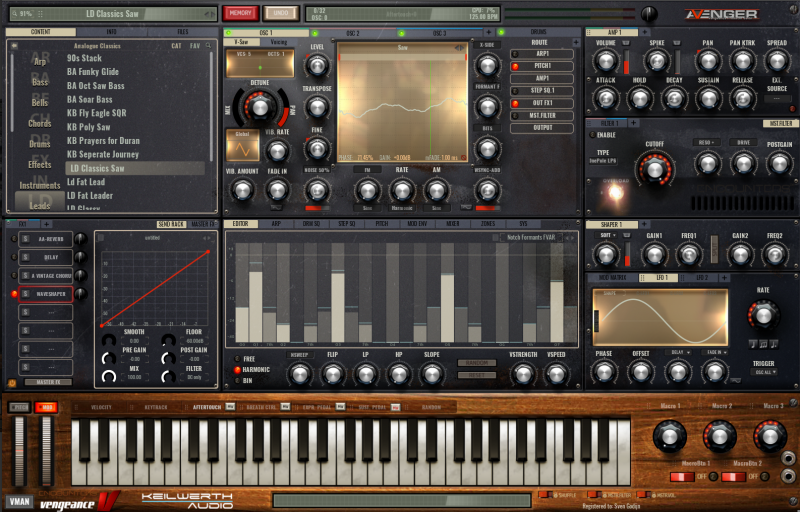
Task: Click the solo S button on AA-REVERB
Action: coord(26,239)
